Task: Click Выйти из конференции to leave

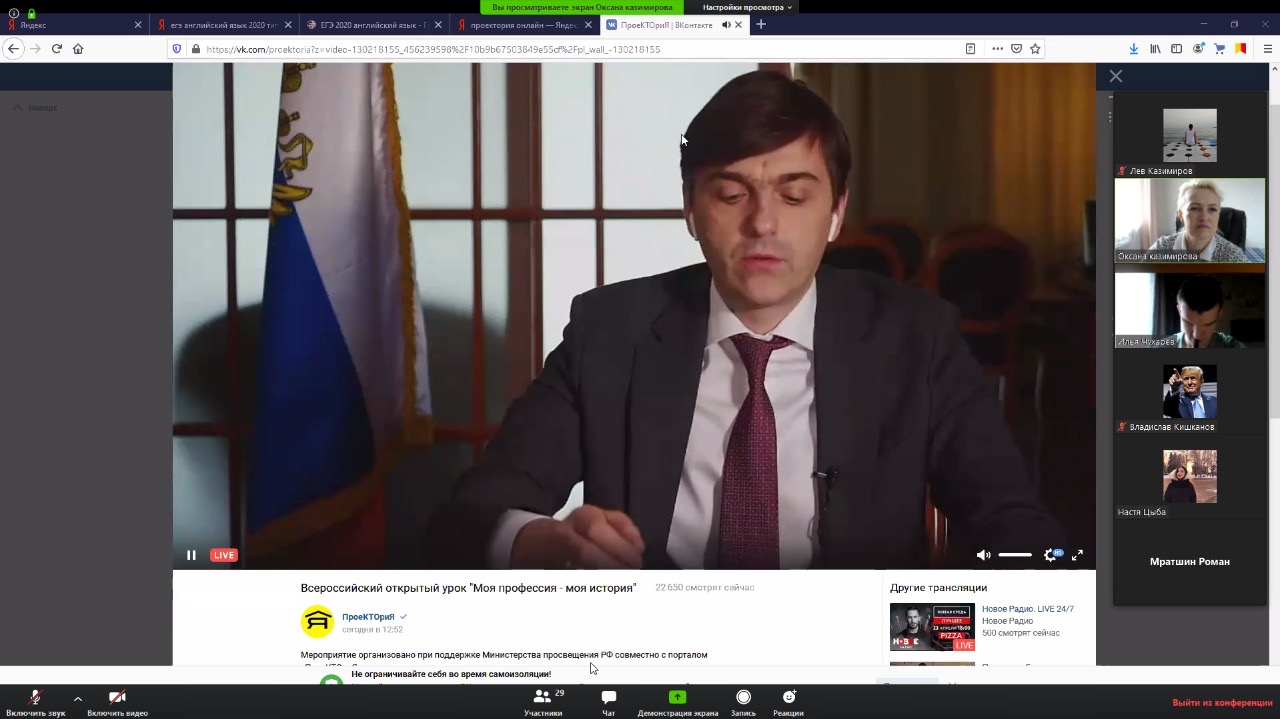Action: [x=1221, y=703]
